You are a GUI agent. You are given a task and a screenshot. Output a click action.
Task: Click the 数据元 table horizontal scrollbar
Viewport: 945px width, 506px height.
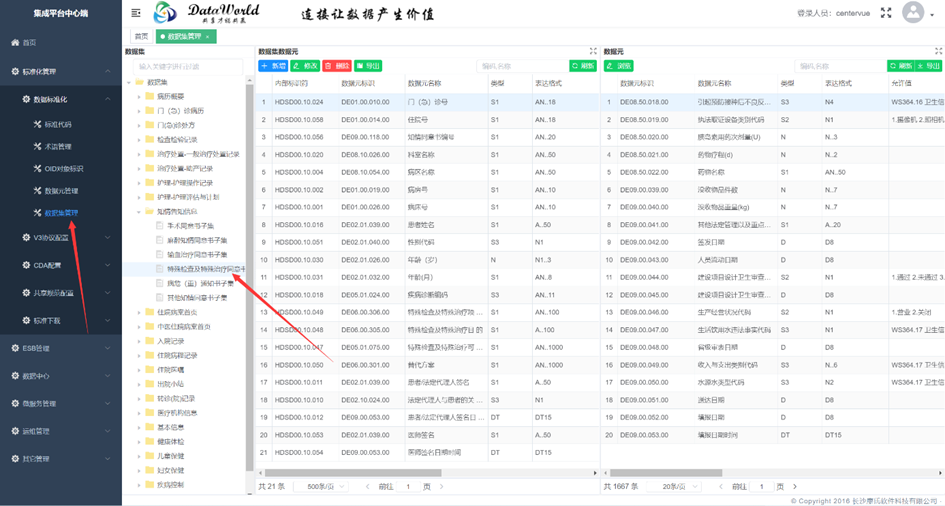tap(666, 473)
